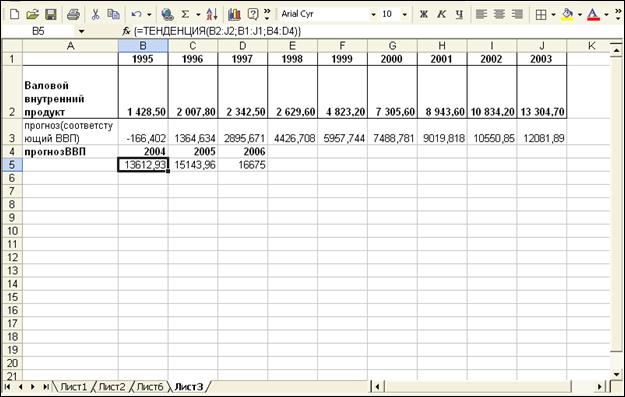Create a new blank workbook
Screen dimensions: 625x397
[14, 15]
